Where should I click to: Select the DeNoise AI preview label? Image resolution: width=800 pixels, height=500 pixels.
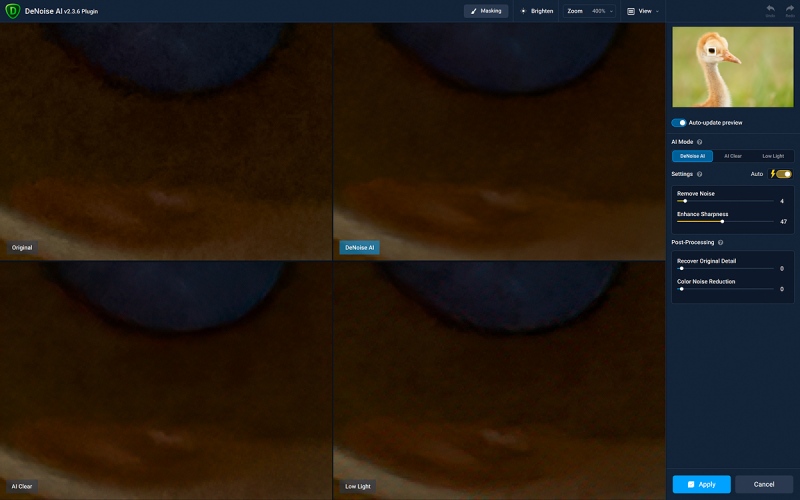[x=359, y=247]
